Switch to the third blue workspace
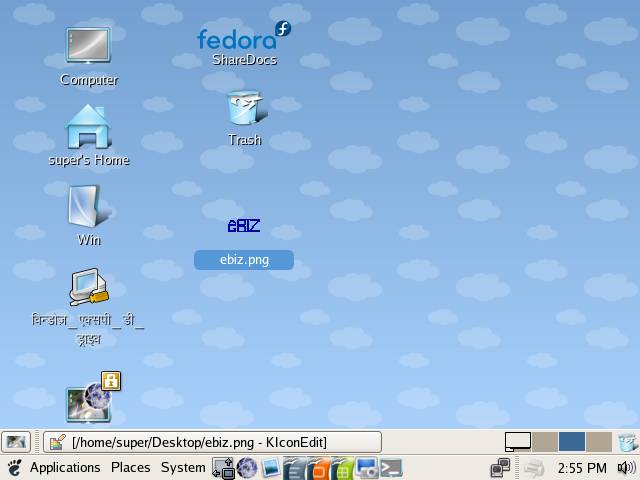Image resolution: width=640 pixels, height=480 pixels. pyautogui.click(x=571, y=442)
